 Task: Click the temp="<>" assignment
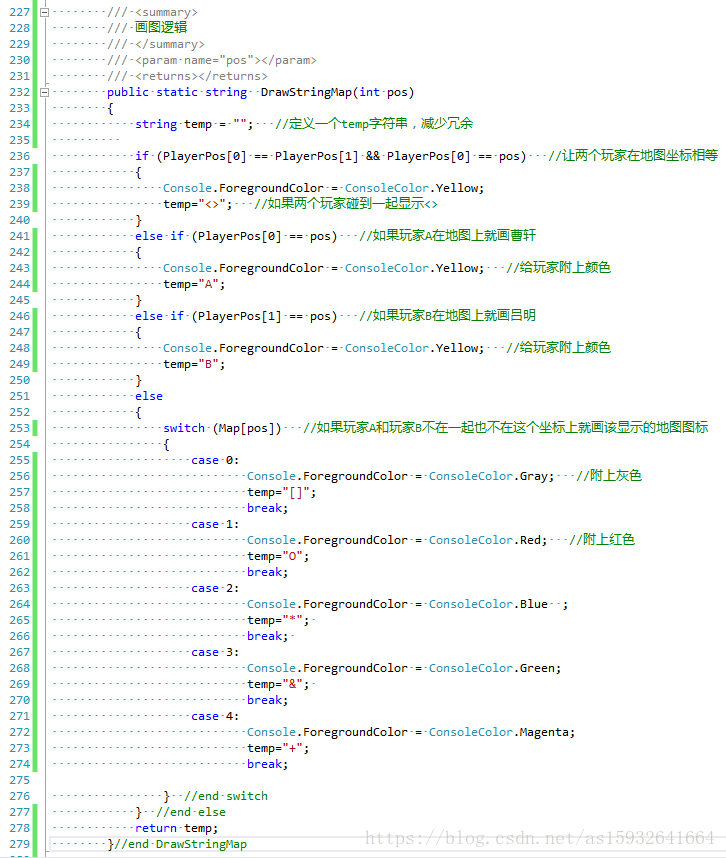click(x=198, y=204)
